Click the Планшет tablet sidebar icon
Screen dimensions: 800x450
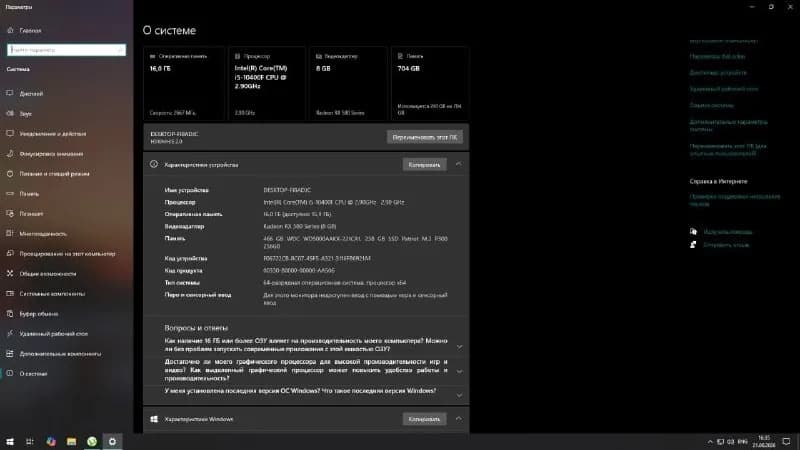[10, 213]
